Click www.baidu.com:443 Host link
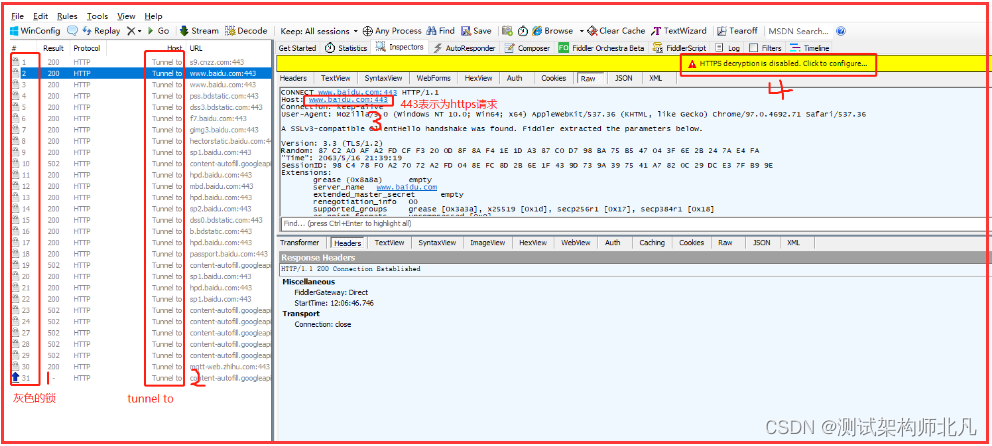 click(x=348, y=100)
